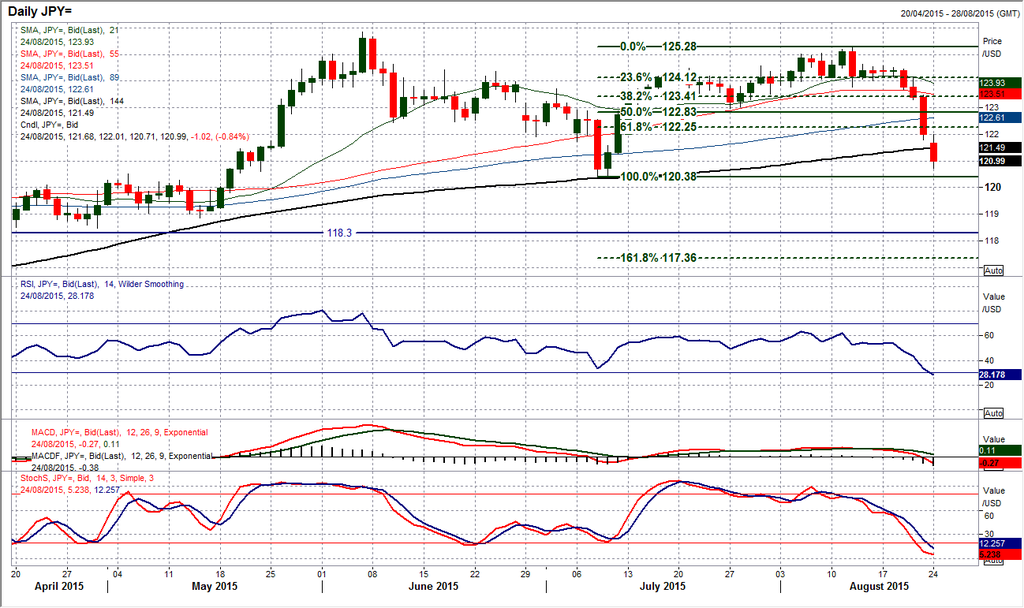
Task: Click the black 121.49 price tag
Action: [x=1000, y=148]
